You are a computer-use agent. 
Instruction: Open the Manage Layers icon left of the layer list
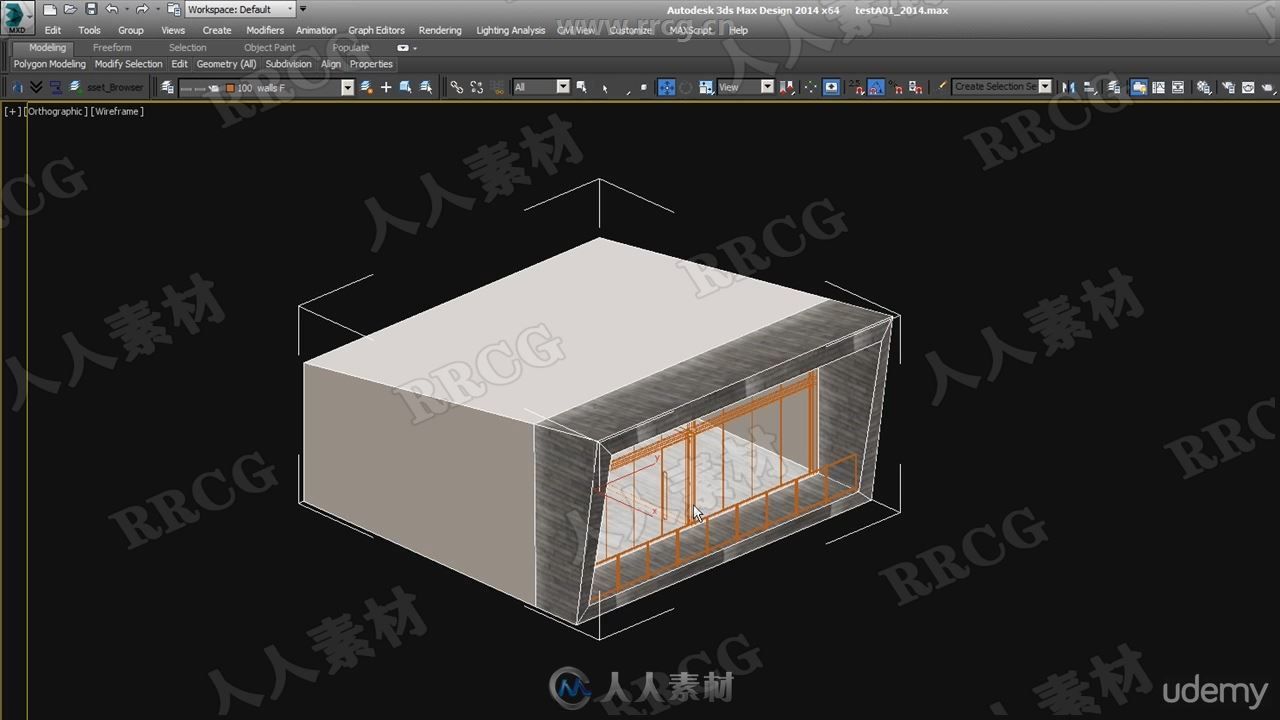(x=167, y=87)
